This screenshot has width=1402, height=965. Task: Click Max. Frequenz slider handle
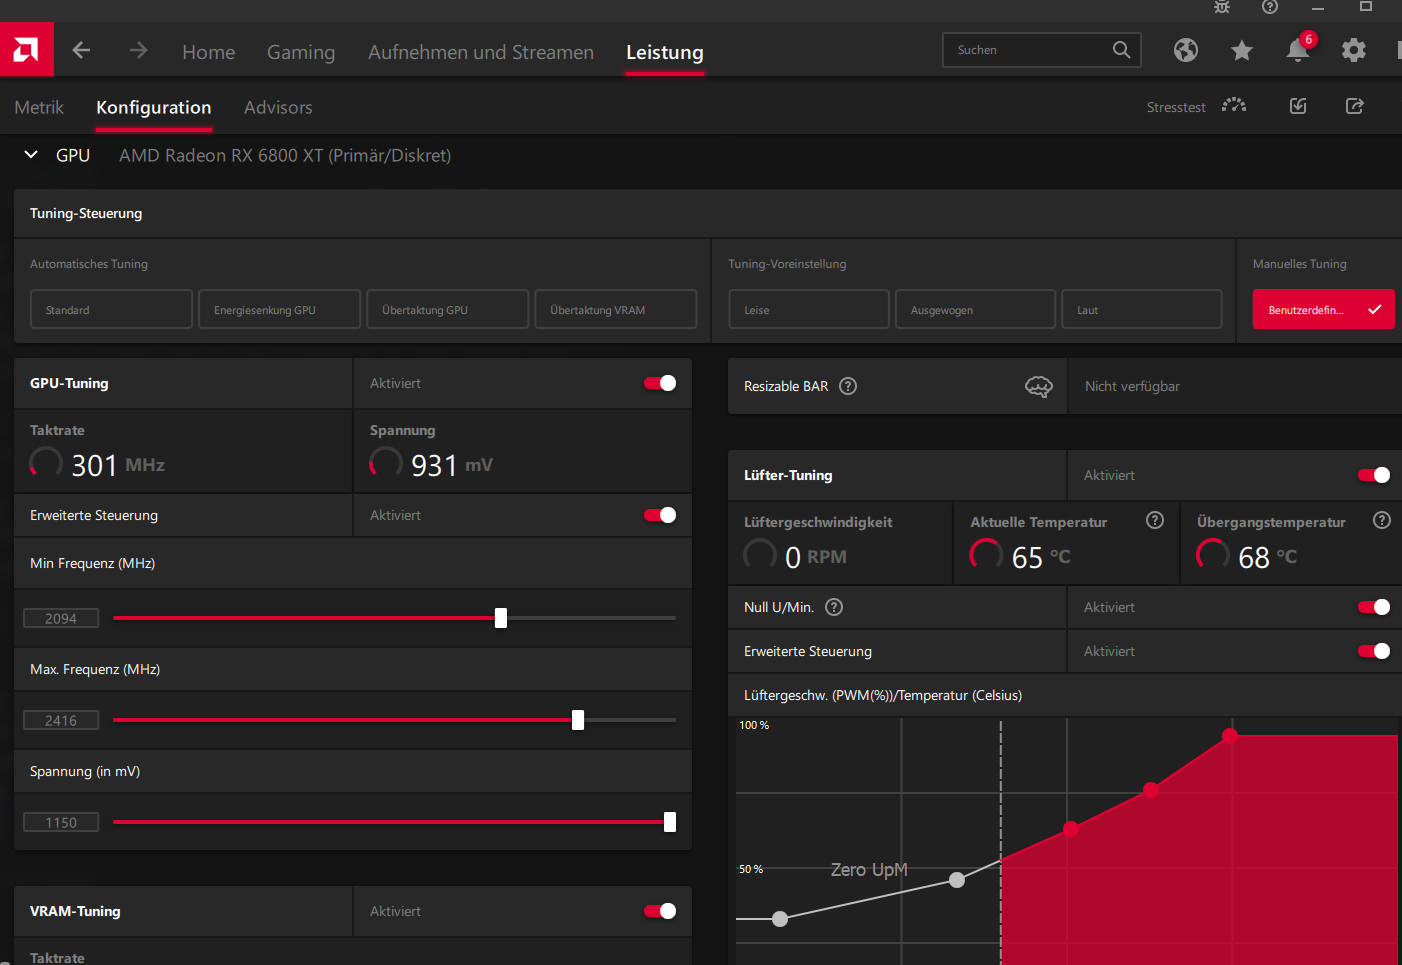(x=578, y=720)
